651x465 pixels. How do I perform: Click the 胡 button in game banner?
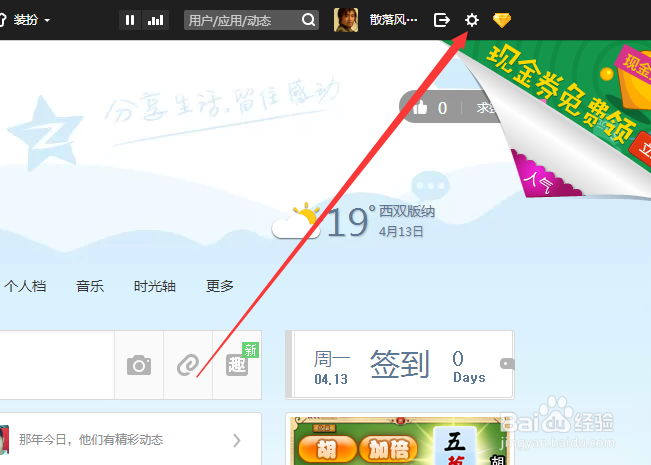tap(327, 449)
